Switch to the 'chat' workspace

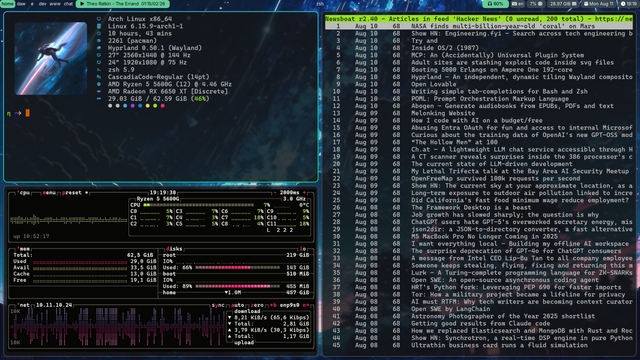pyautogui.click(x=68, y=4)
